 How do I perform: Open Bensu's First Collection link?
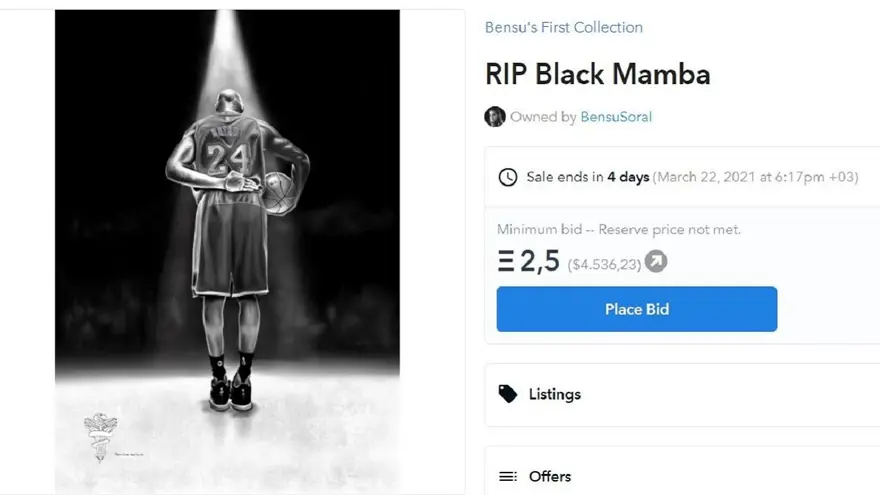564,27
